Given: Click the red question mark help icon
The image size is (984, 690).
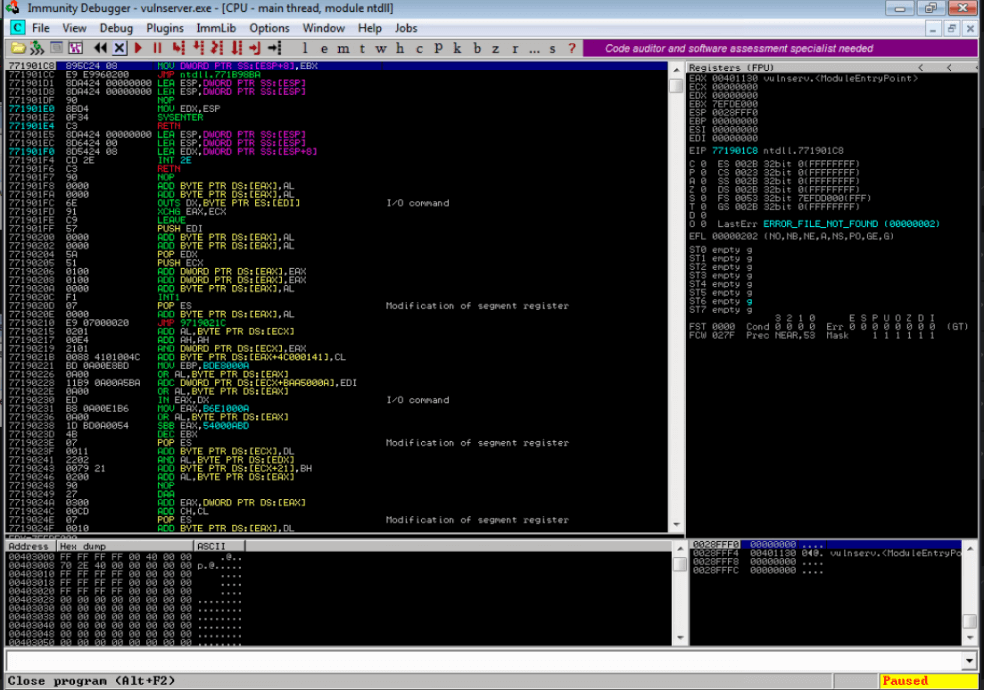Looking at the screenshot, I should pyautogui.click(x=572, y=48).
